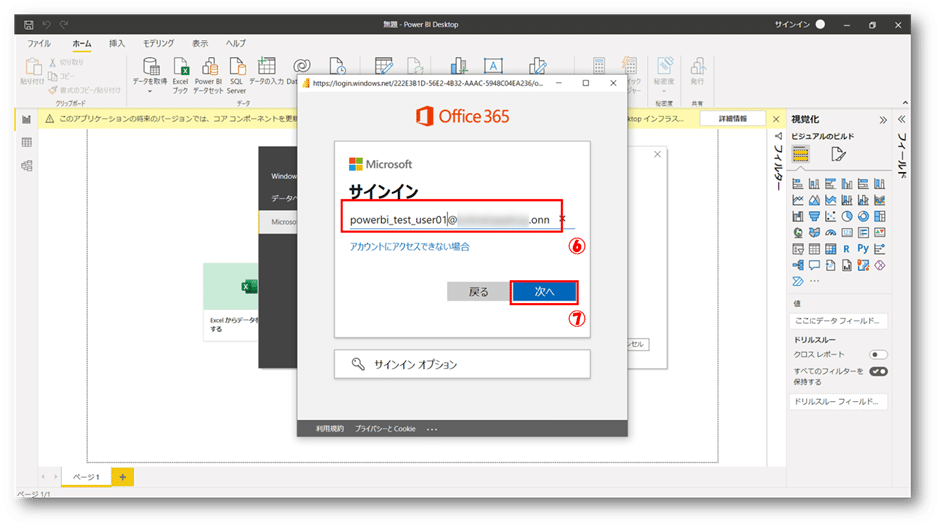The width and height of the screenshot is (940, 527).
Task: Open Sign-in options in login dialog
Action: click(x=462, y=364)
